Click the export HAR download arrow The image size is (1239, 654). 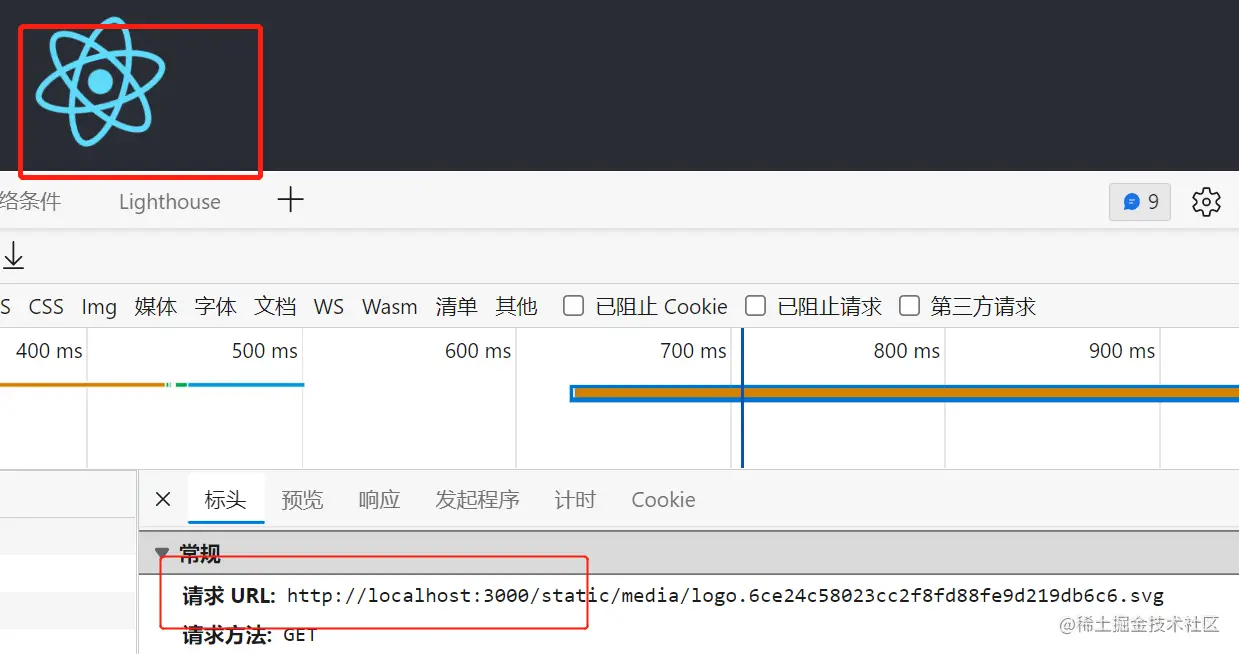(x=13, y=257)
